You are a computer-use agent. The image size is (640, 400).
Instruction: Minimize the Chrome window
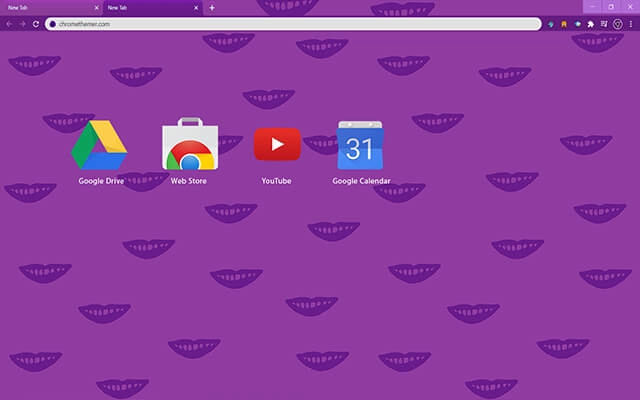pos(592,7)
